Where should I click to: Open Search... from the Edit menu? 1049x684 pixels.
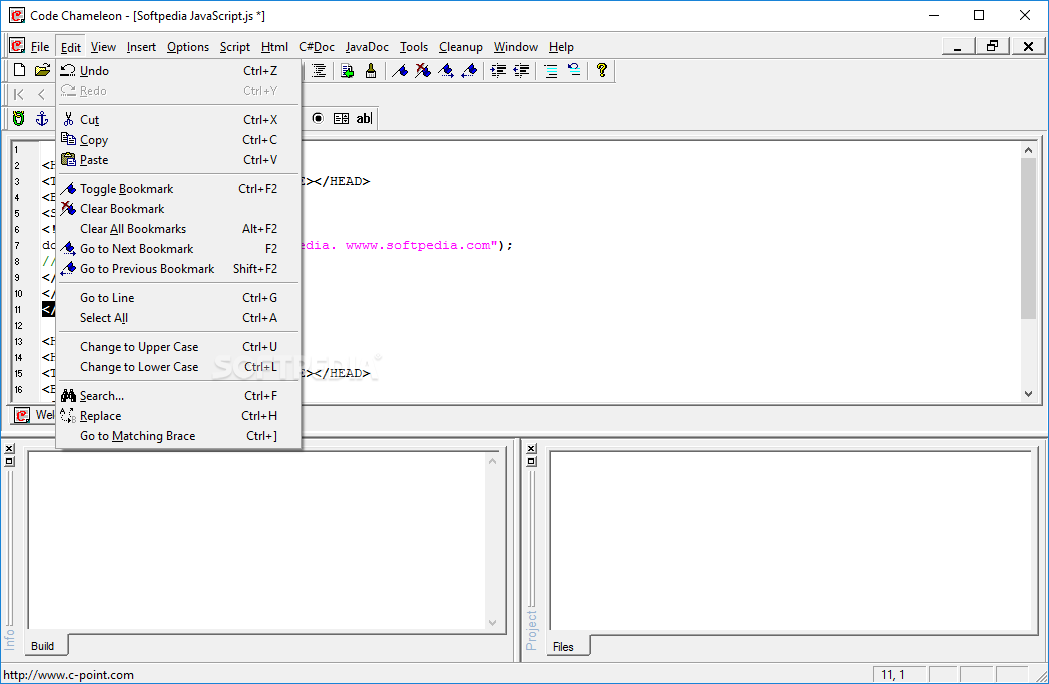point(178,396)
